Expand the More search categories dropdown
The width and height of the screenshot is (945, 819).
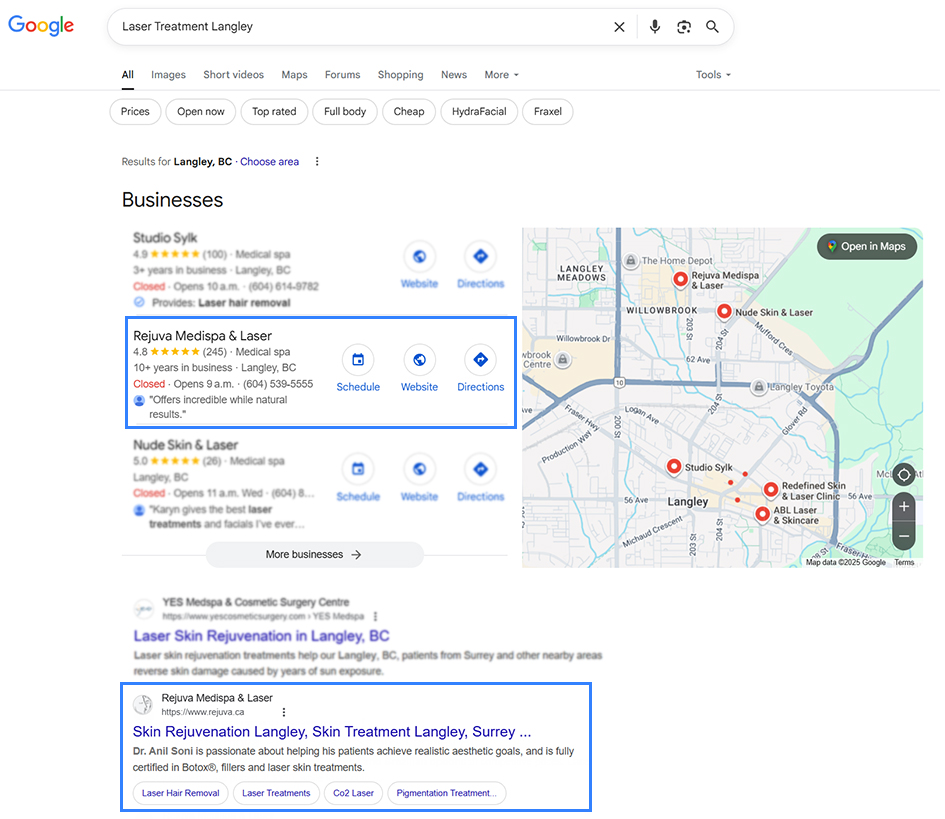click(x=501, y=75)
